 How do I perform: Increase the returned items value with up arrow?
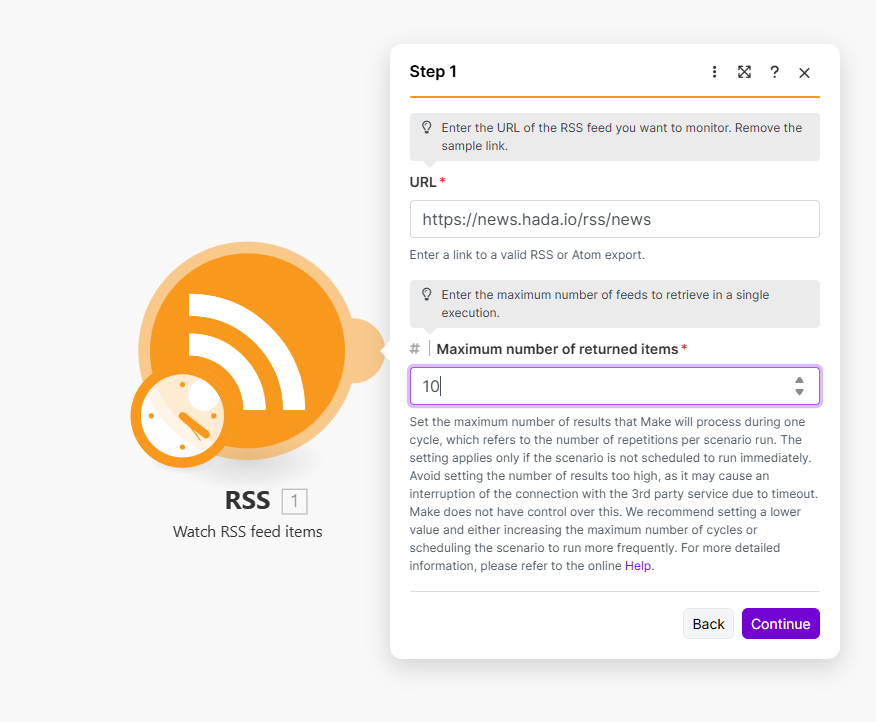[799, 380]
